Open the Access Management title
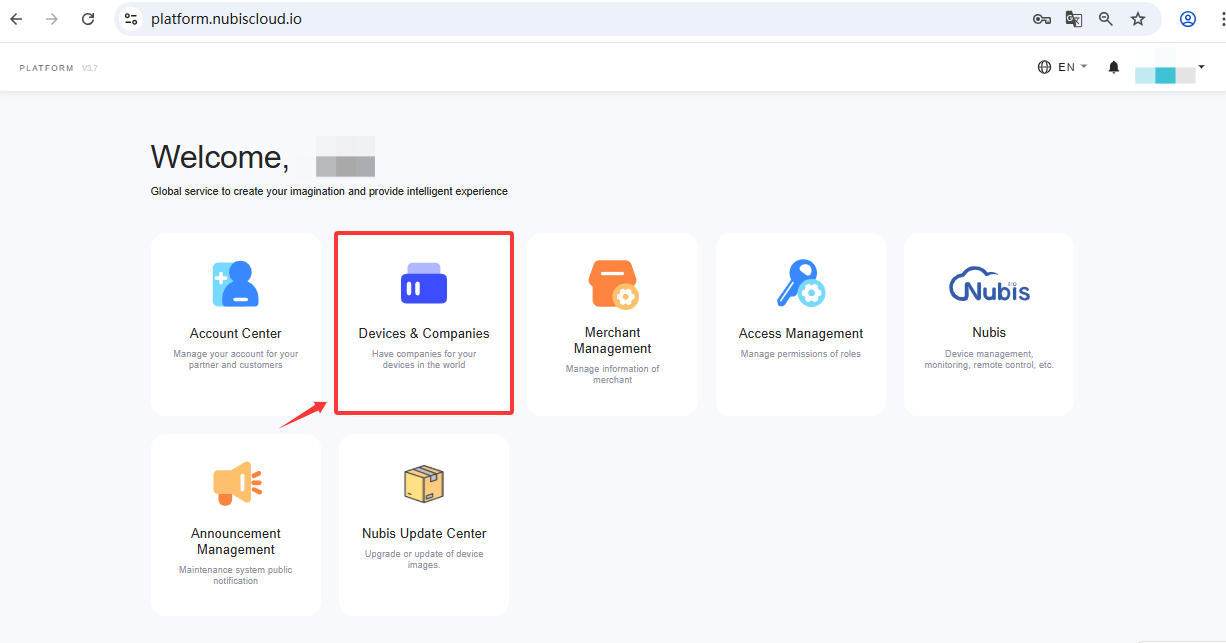 801,333
